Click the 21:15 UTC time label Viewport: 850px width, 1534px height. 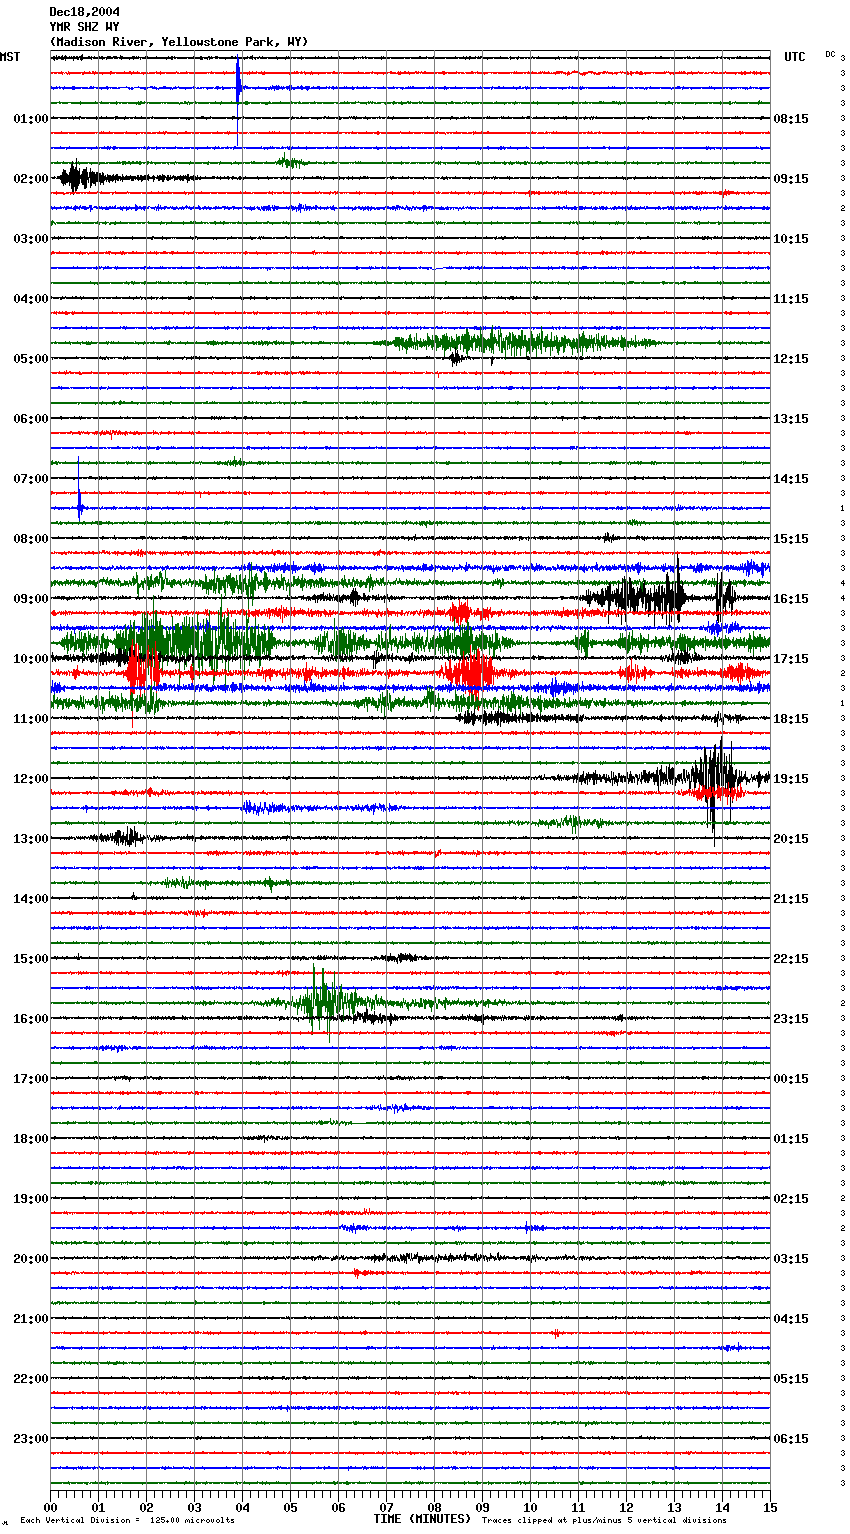(791, 899)
